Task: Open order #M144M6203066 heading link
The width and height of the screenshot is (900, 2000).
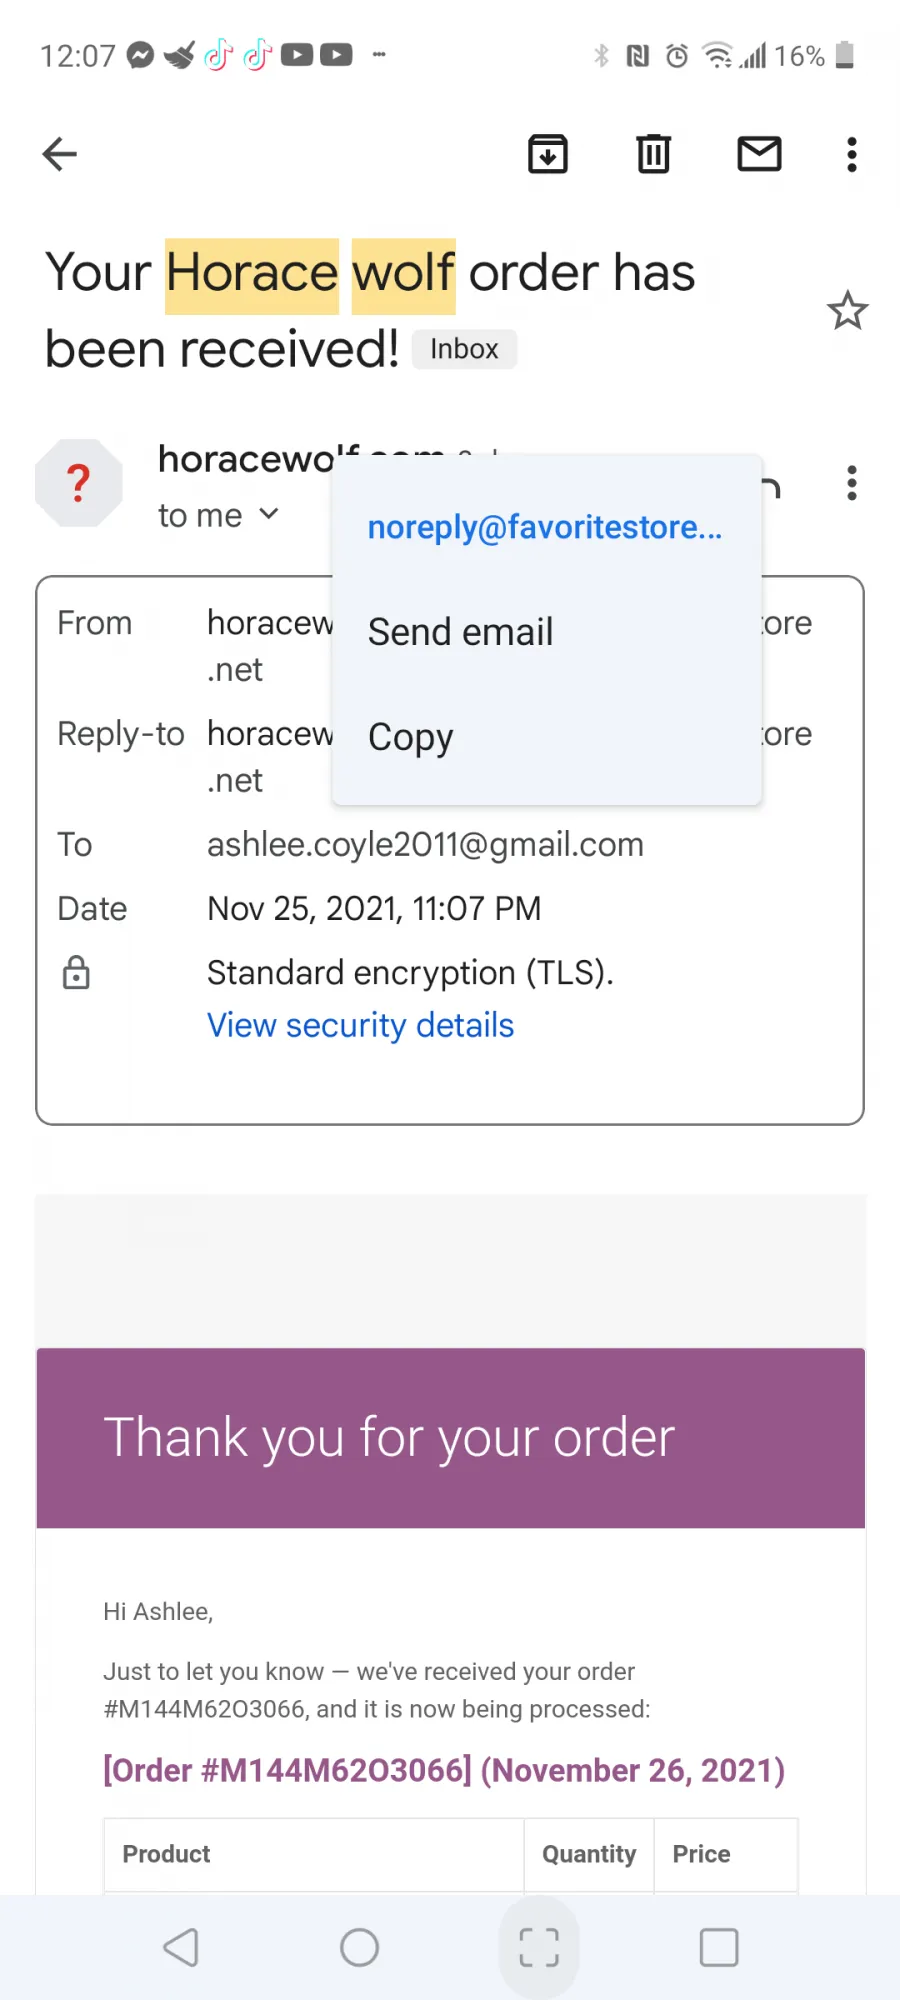Action: point(444,1770)
